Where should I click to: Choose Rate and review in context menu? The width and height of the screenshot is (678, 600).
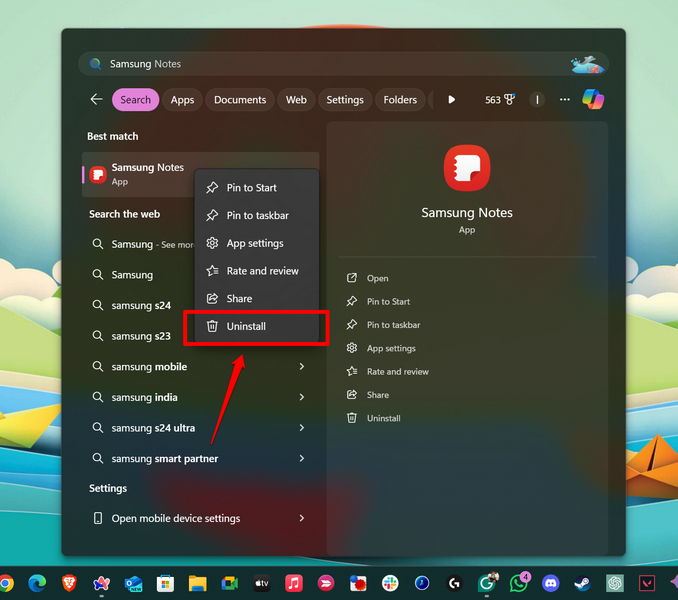[x=256, y=271]
